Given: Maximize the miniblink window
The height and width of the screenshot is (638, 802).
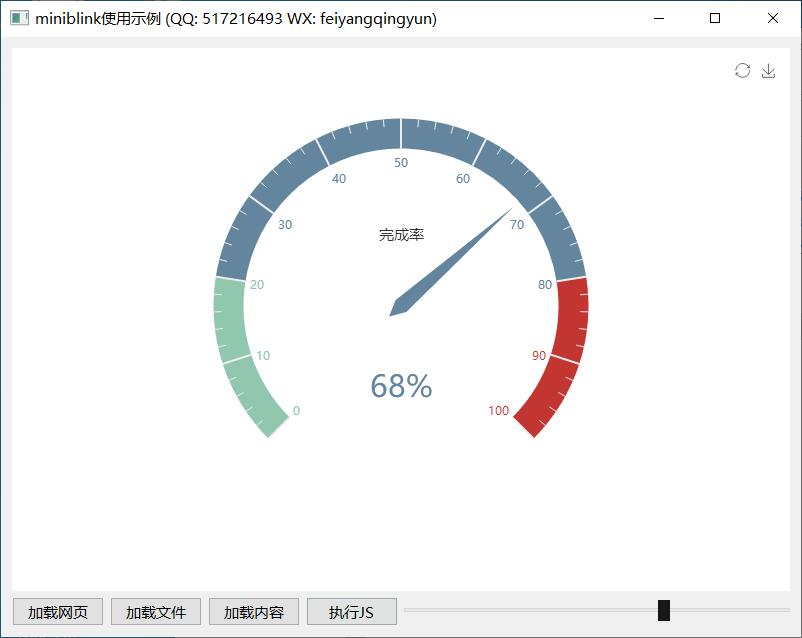Looking at the screenshot, I should [x=715, y=18].
